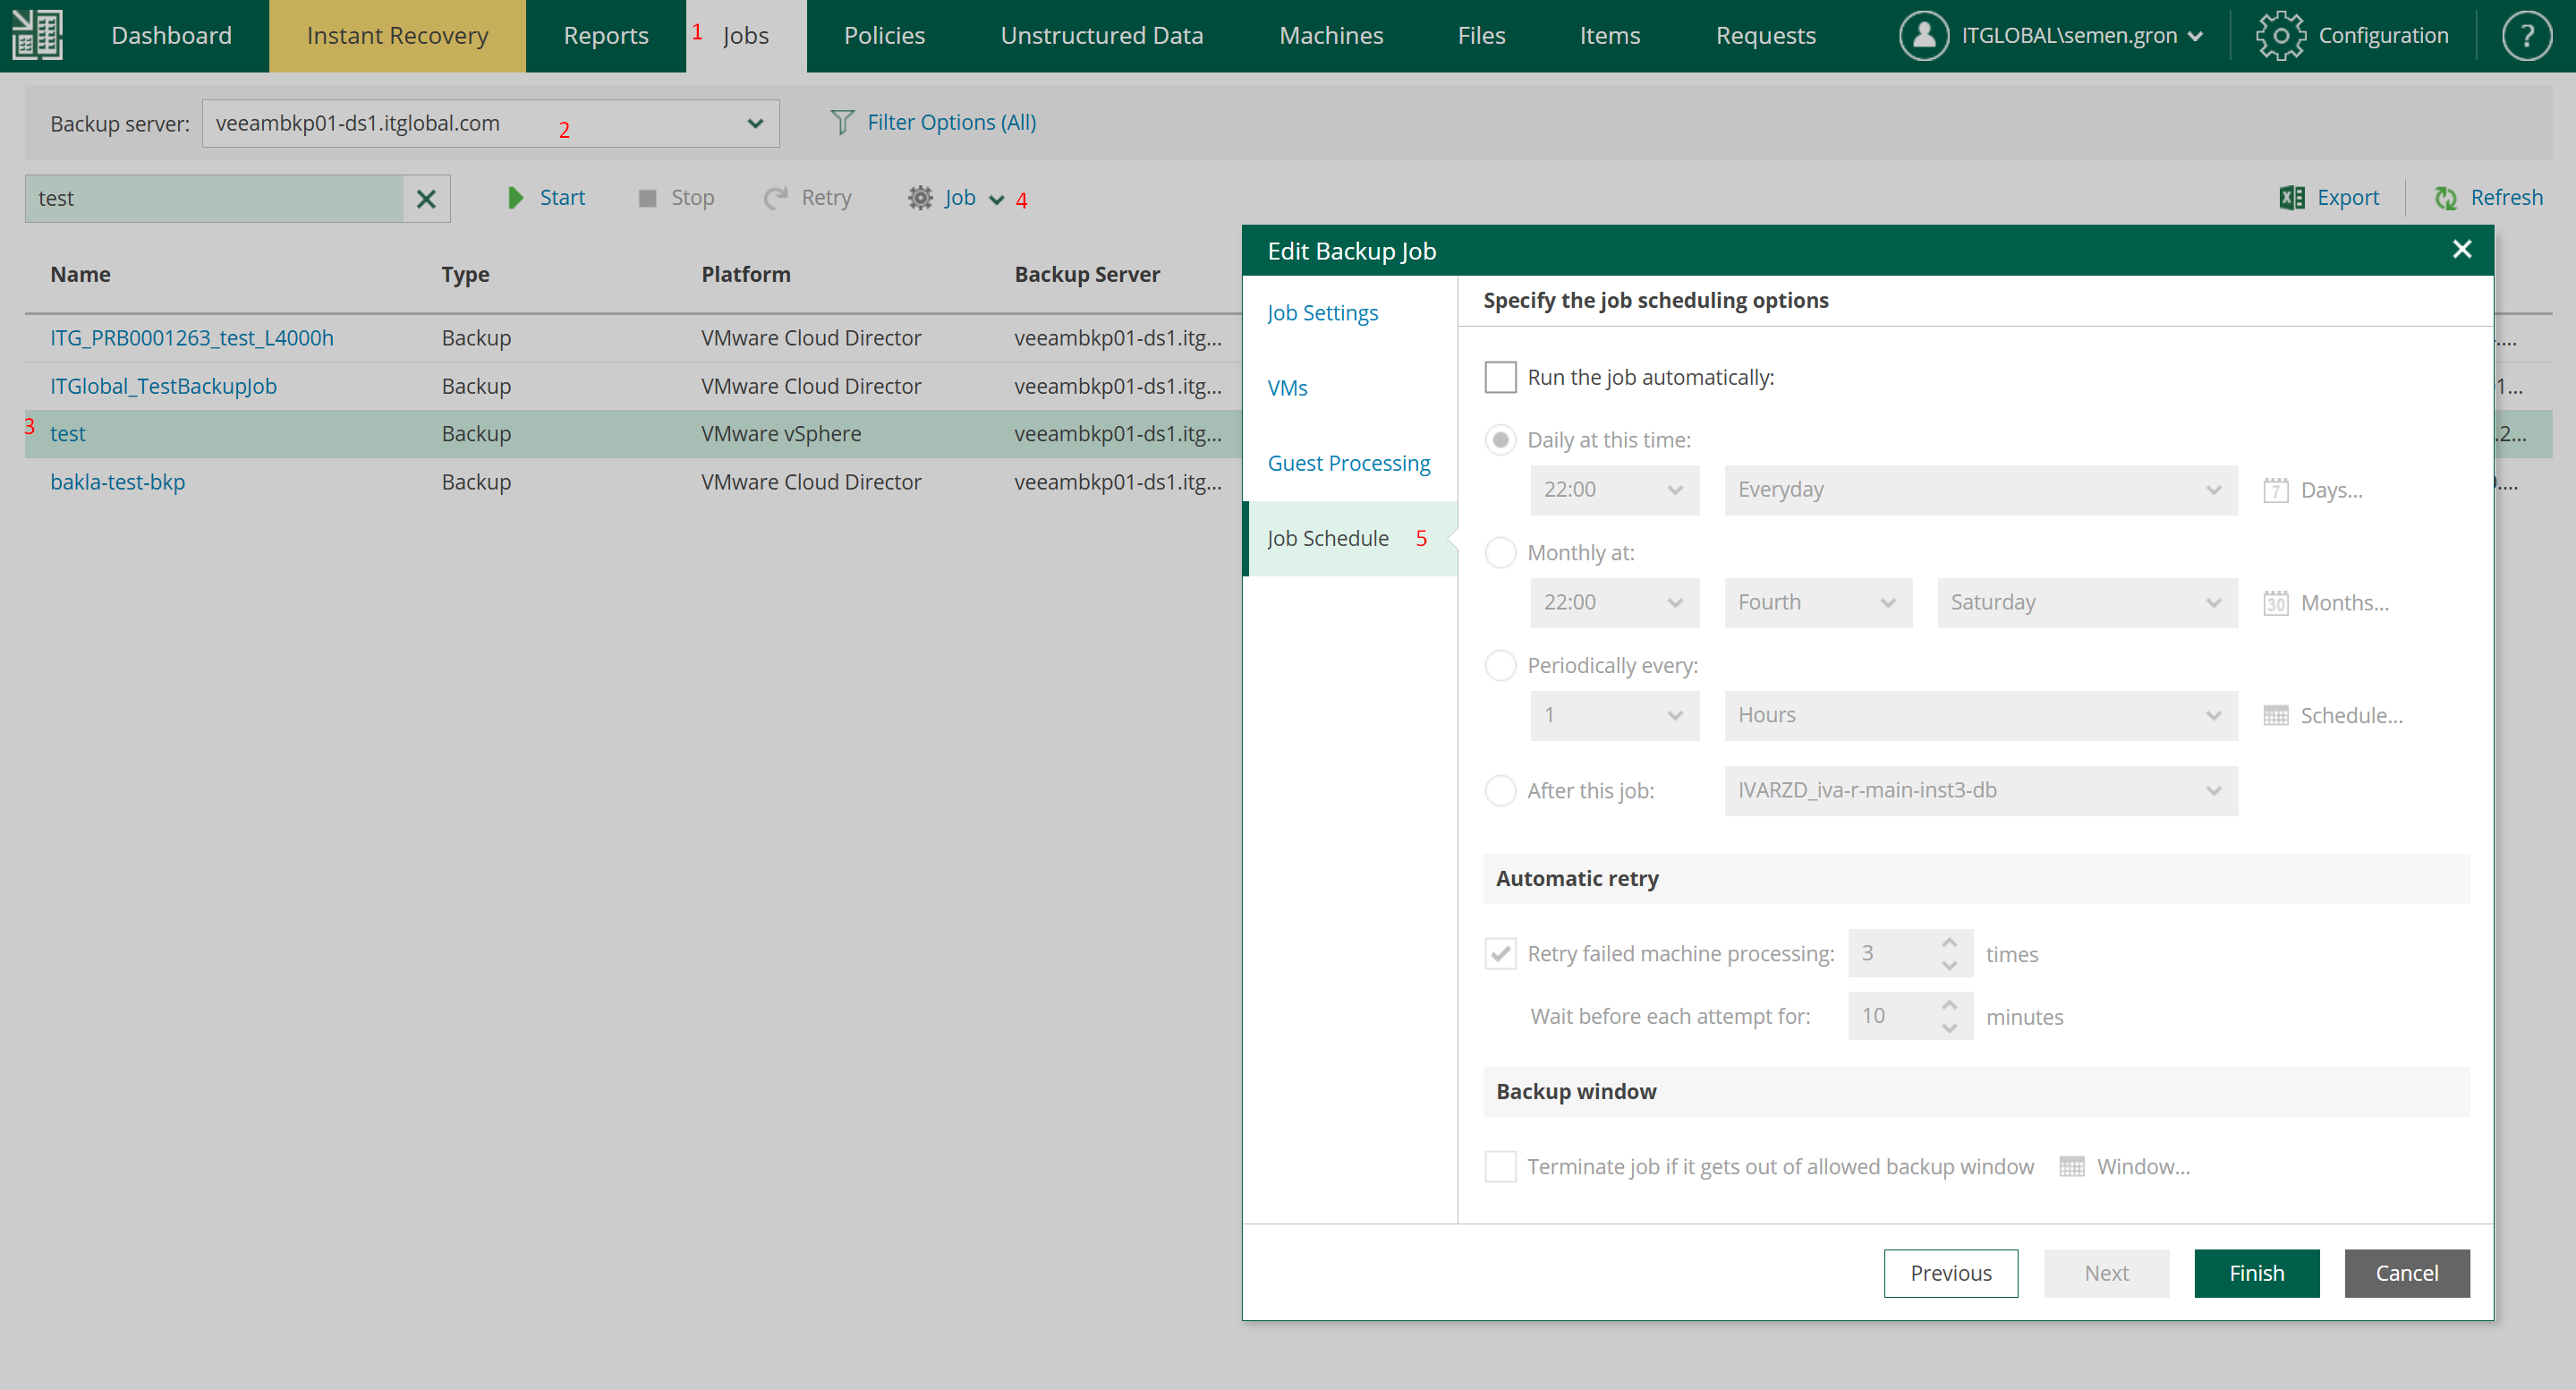2576x1390 pixels.
Task: Switch to the Policies tab
Action: (x=884, y=36)
